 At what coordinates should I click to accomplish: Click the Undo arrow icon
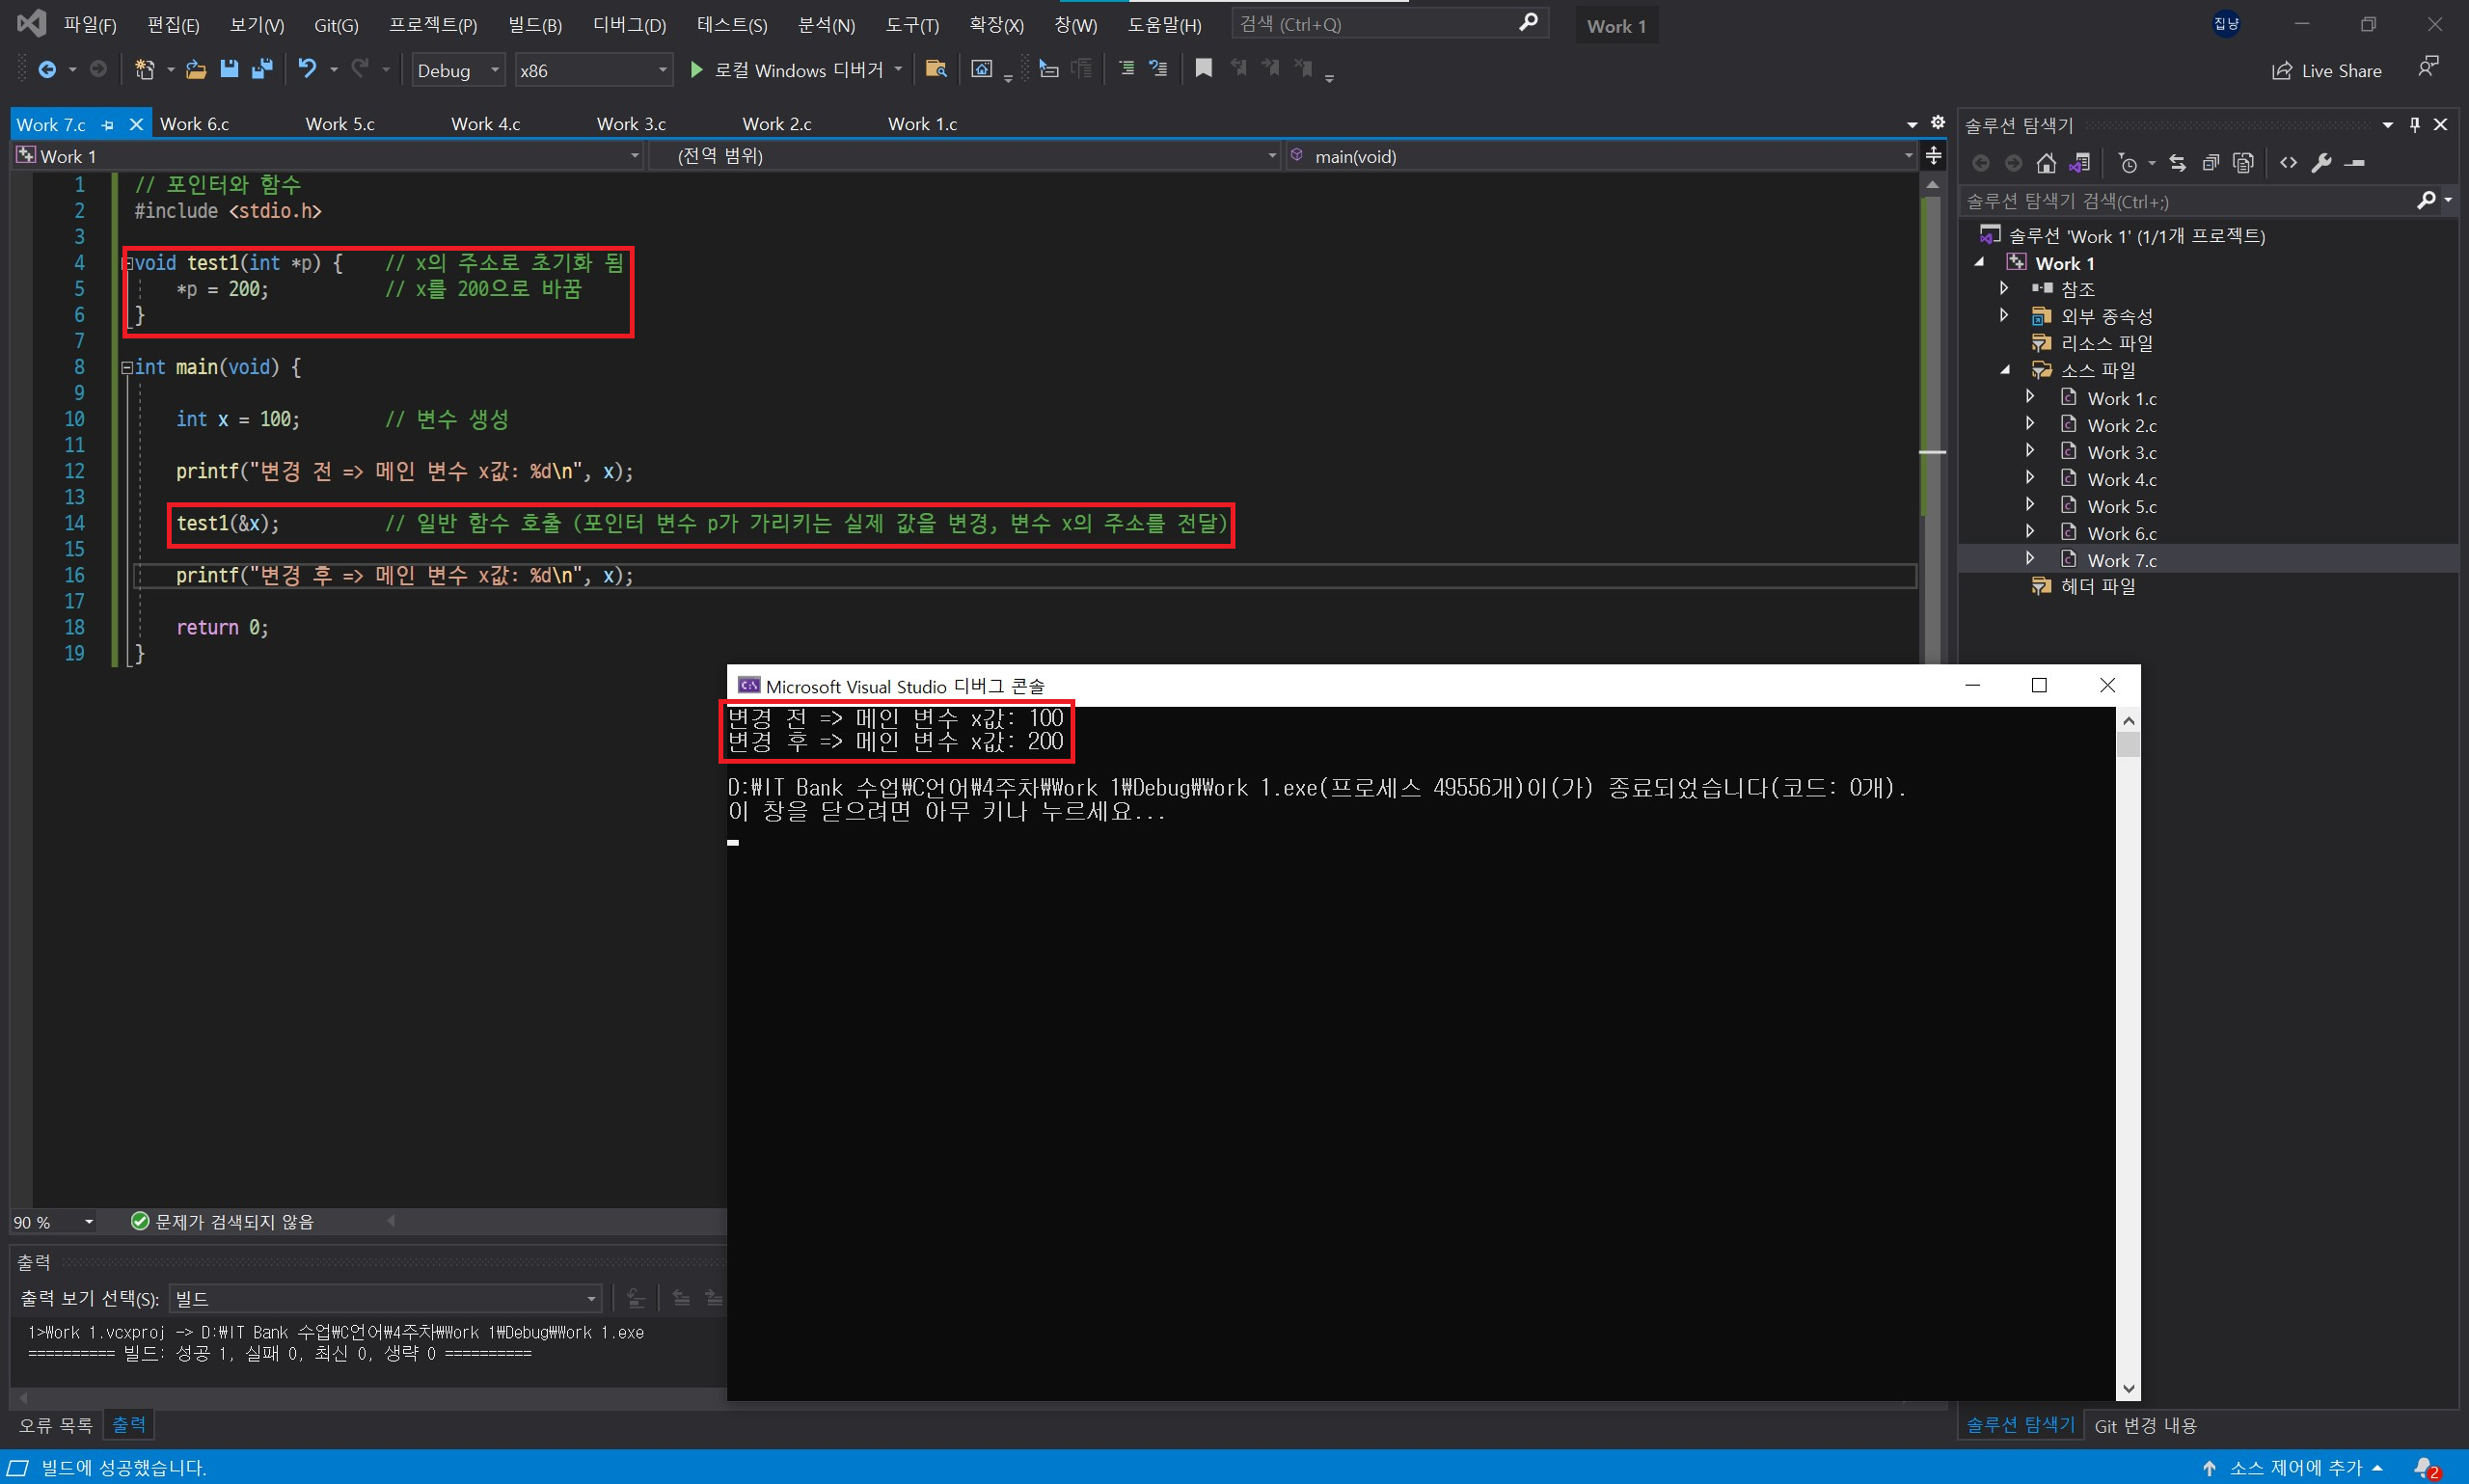307,69
